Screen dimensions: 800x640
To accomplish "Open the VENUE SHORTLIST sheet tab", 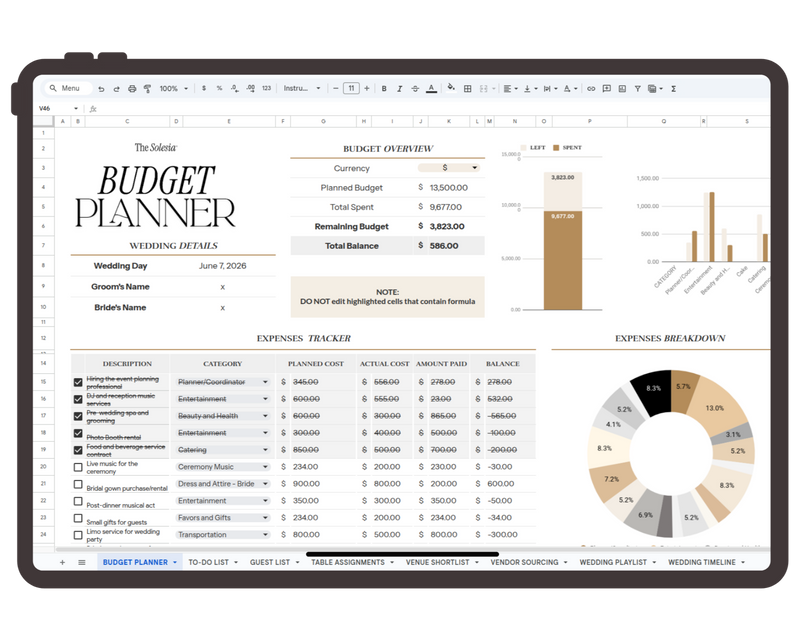I will 439,563.
